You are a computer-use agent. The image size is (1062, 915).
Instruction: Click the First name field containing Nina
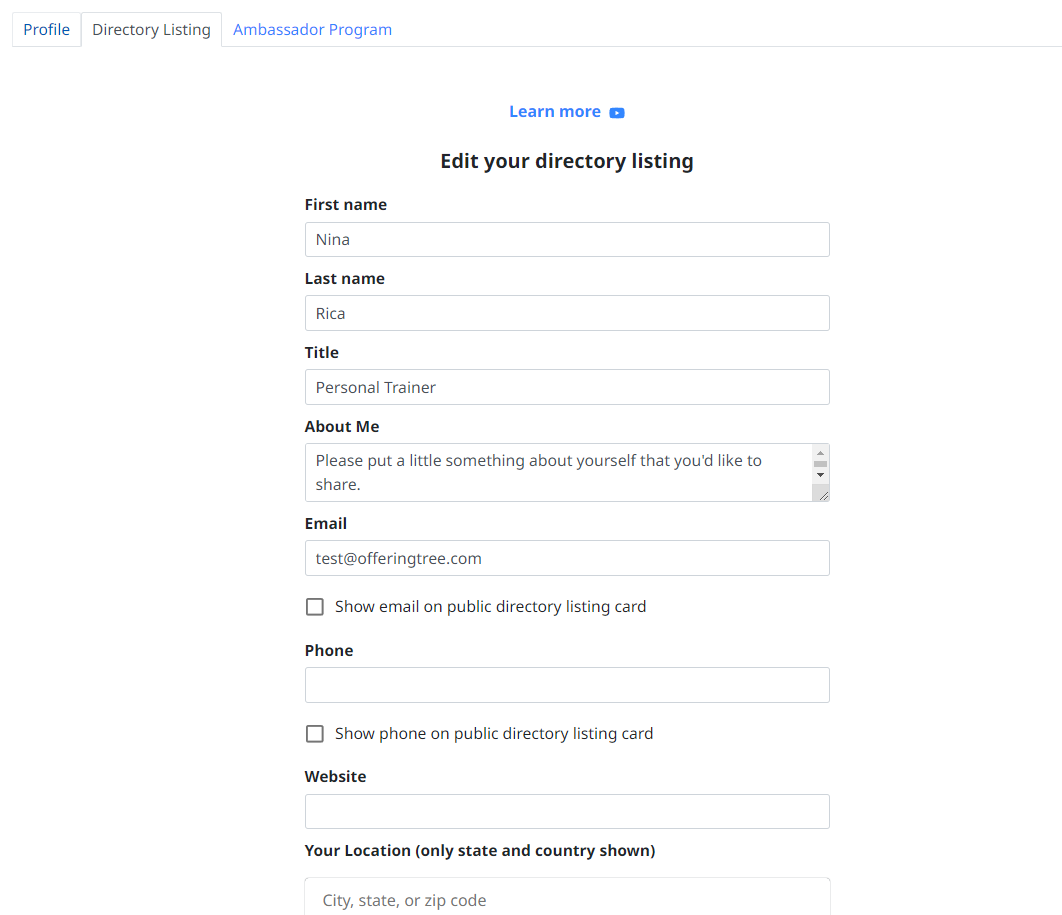pyautogui.click(x=567, y=240)
